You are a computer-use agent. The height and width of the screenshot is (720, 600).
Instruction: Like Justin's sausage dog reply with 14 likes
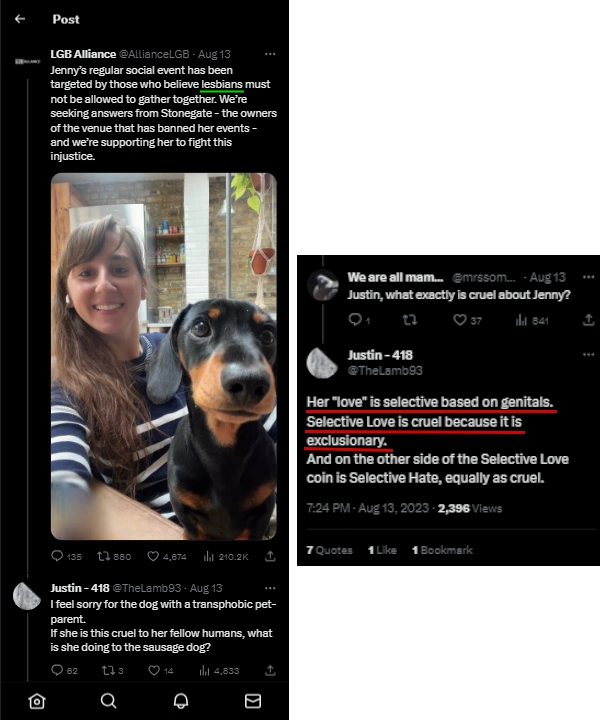[161, 670]
